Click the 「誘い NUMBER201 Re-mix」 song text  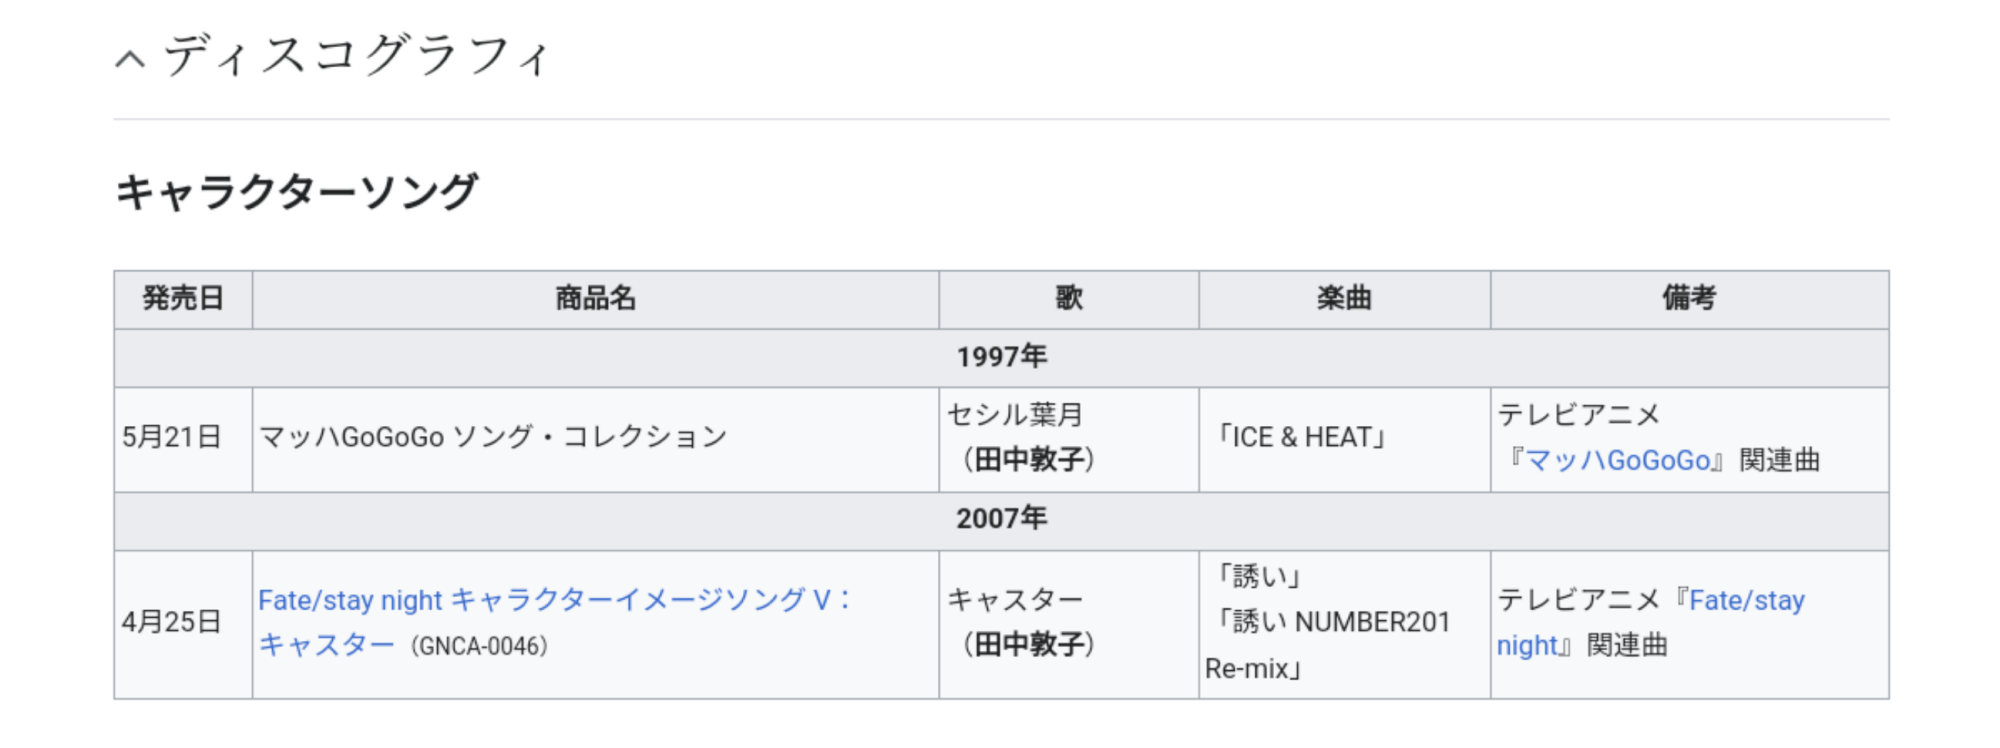[x=1328, y=645]
